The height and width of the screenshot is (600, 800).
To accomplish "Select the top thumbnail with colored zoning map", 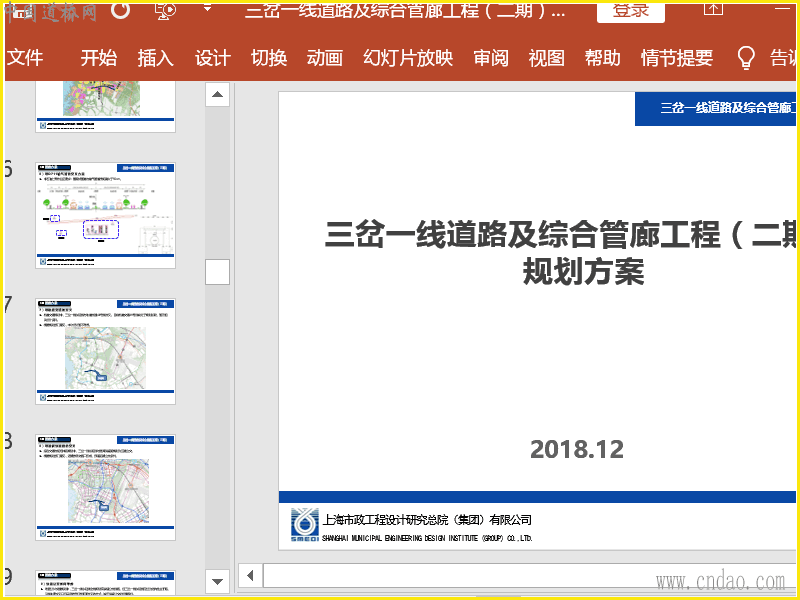I will pyautogui.click(x=106, y=107).
